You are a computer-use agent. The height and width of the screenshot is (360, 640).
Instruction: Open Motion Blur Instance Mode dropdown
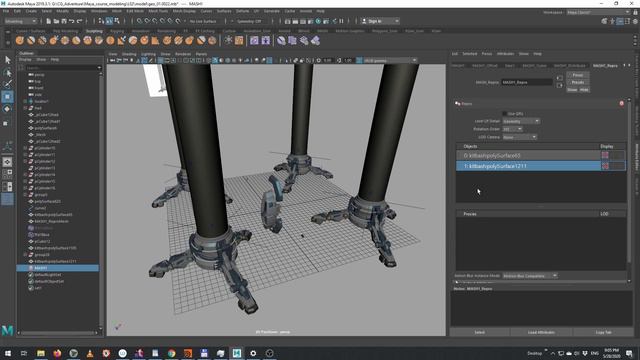530,276
